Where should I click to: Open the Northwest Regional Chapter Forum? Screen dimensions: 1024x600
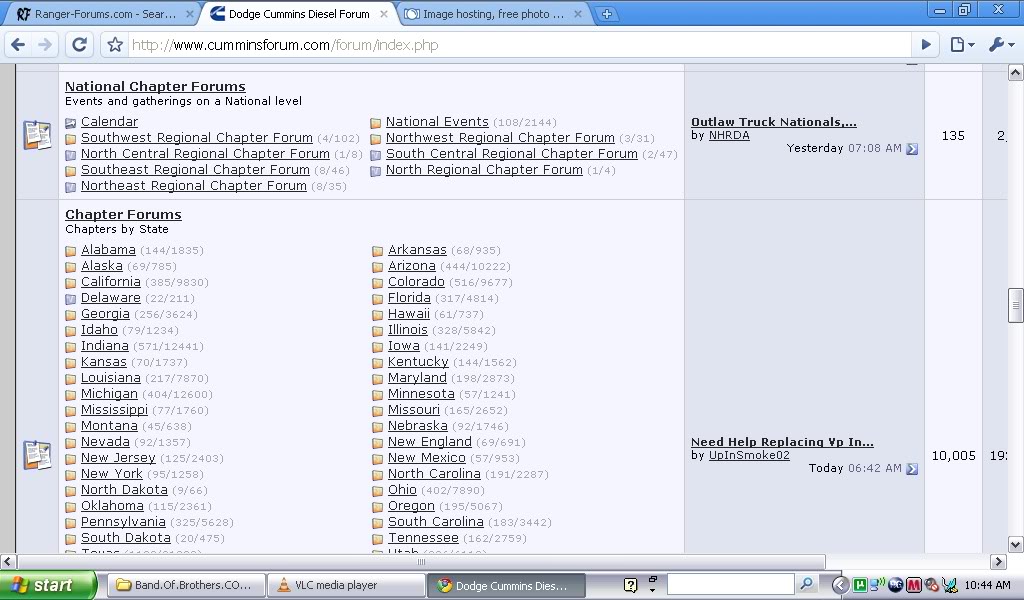click(x=500, y=138)
